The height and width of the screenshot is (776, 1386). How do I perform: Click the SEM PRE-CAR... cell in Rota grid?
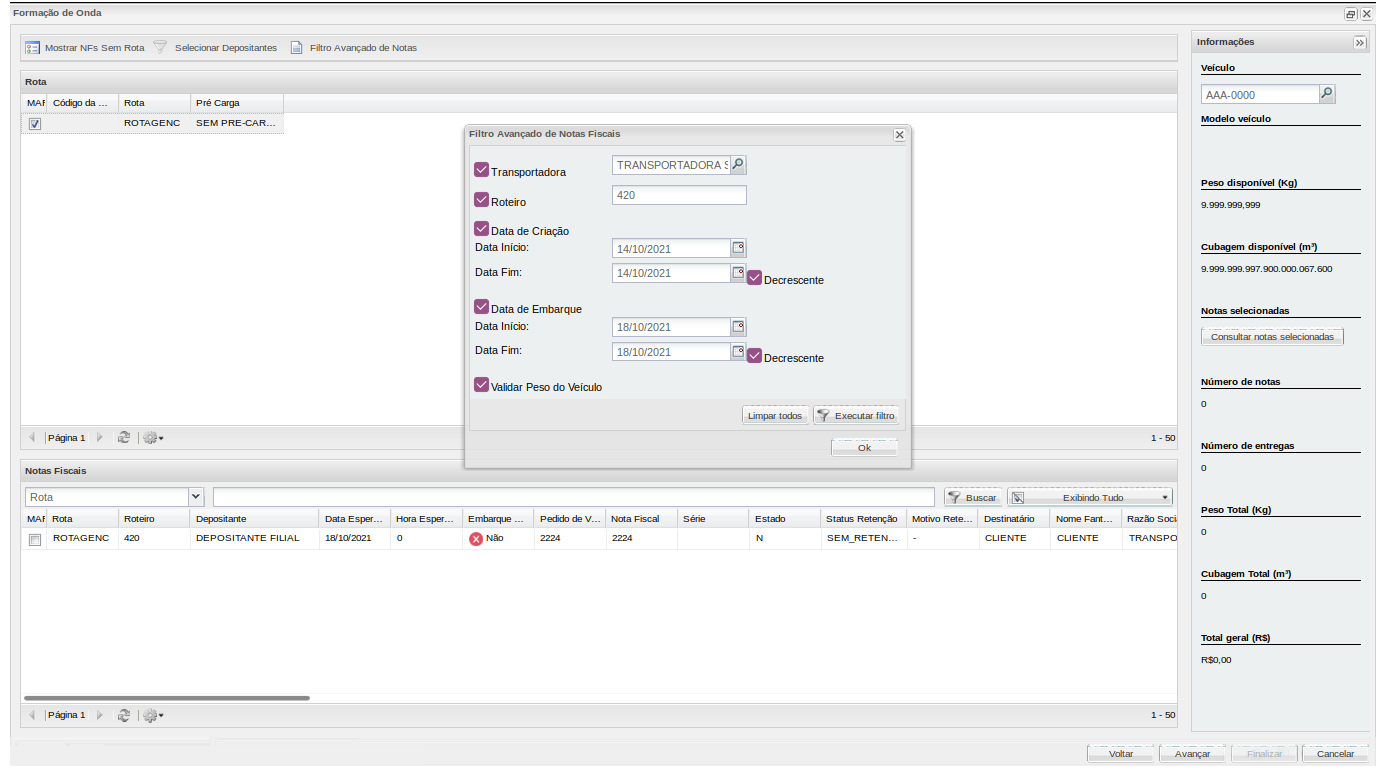(x=237, y=123)
